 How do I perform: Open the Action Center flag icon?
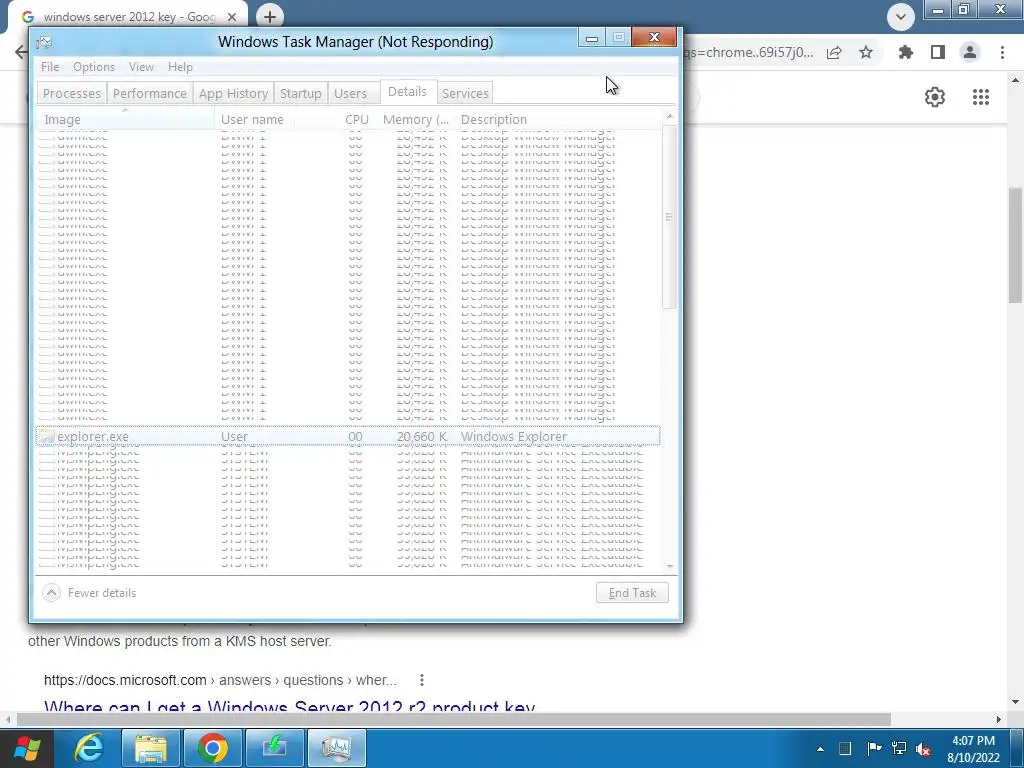(873, 748)
